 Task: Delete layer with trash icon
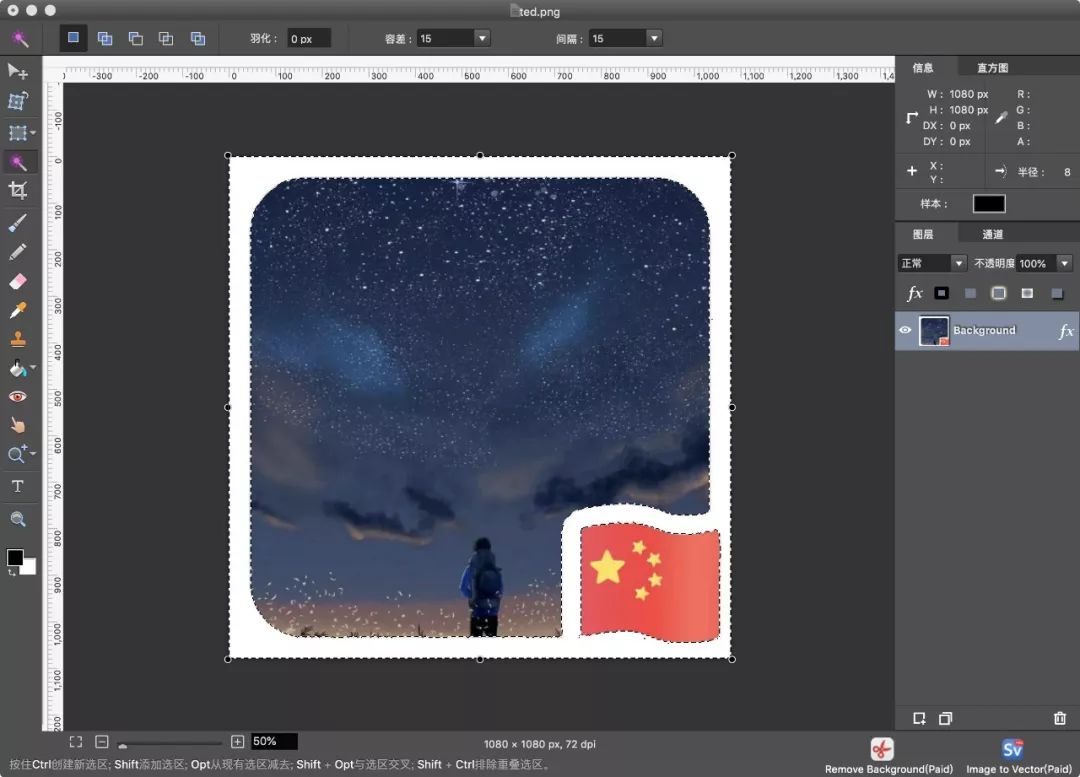tap(1060, 718)
